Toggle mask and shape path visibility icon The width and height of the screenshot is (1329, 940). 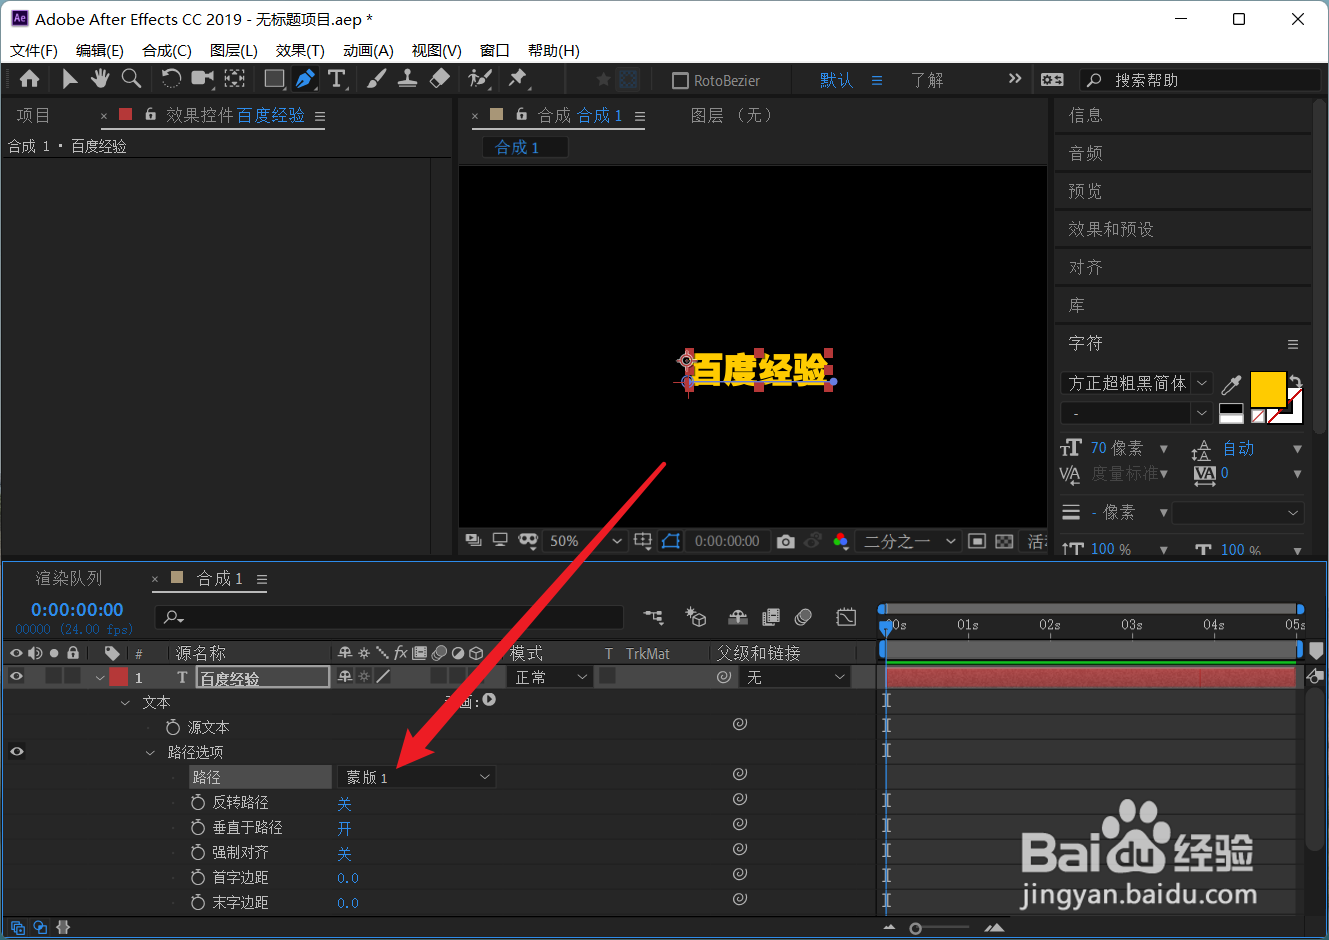(671, 541)
